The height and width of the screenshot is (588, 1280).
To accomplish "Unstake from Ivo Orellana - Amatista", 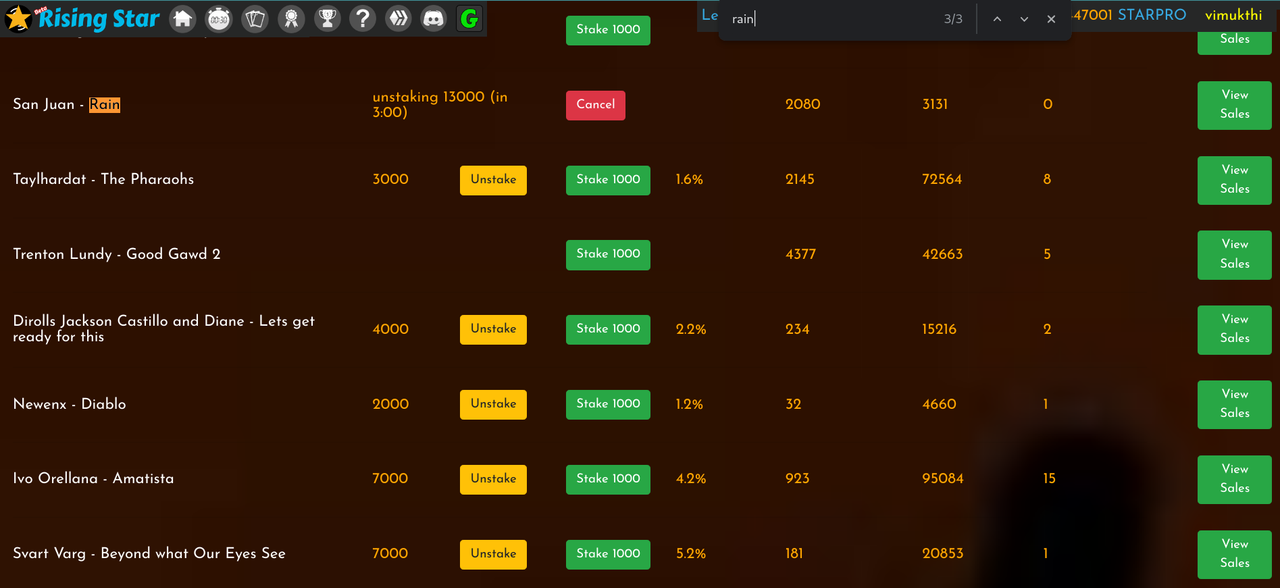I will click(493, 479).
